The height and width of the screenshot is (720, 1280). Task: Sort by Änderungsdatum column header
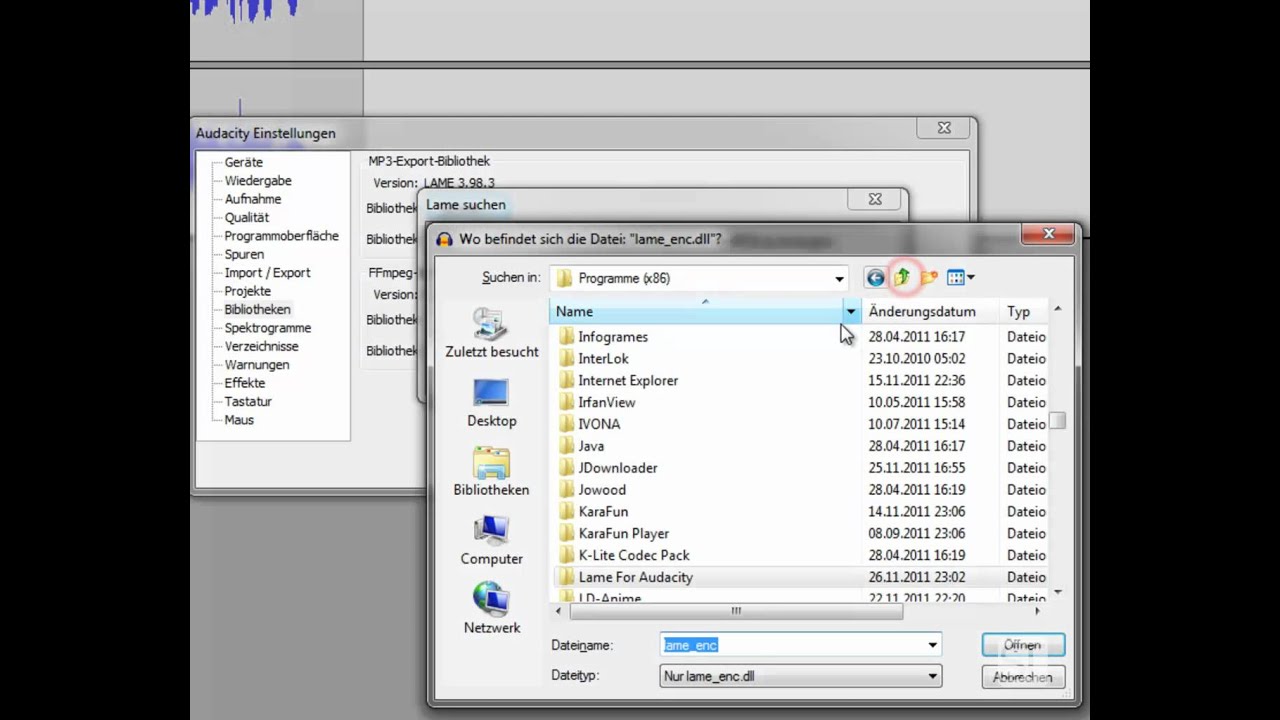pos(930,312)
